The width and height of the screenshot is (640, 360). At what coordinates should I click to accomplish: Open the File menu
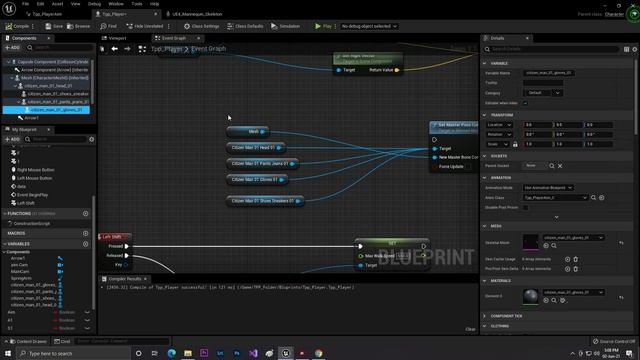[x=25, y=4]
